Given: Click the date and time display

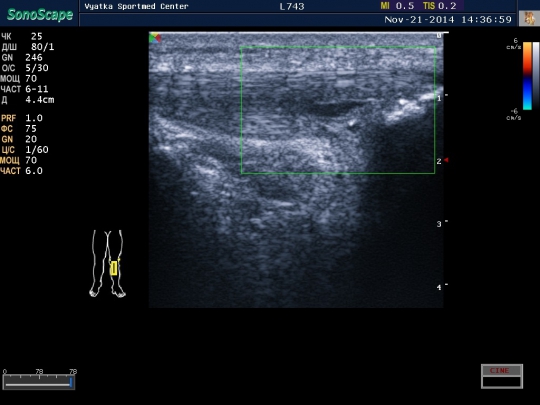Looking at the screenshot, I should point(448,20).
